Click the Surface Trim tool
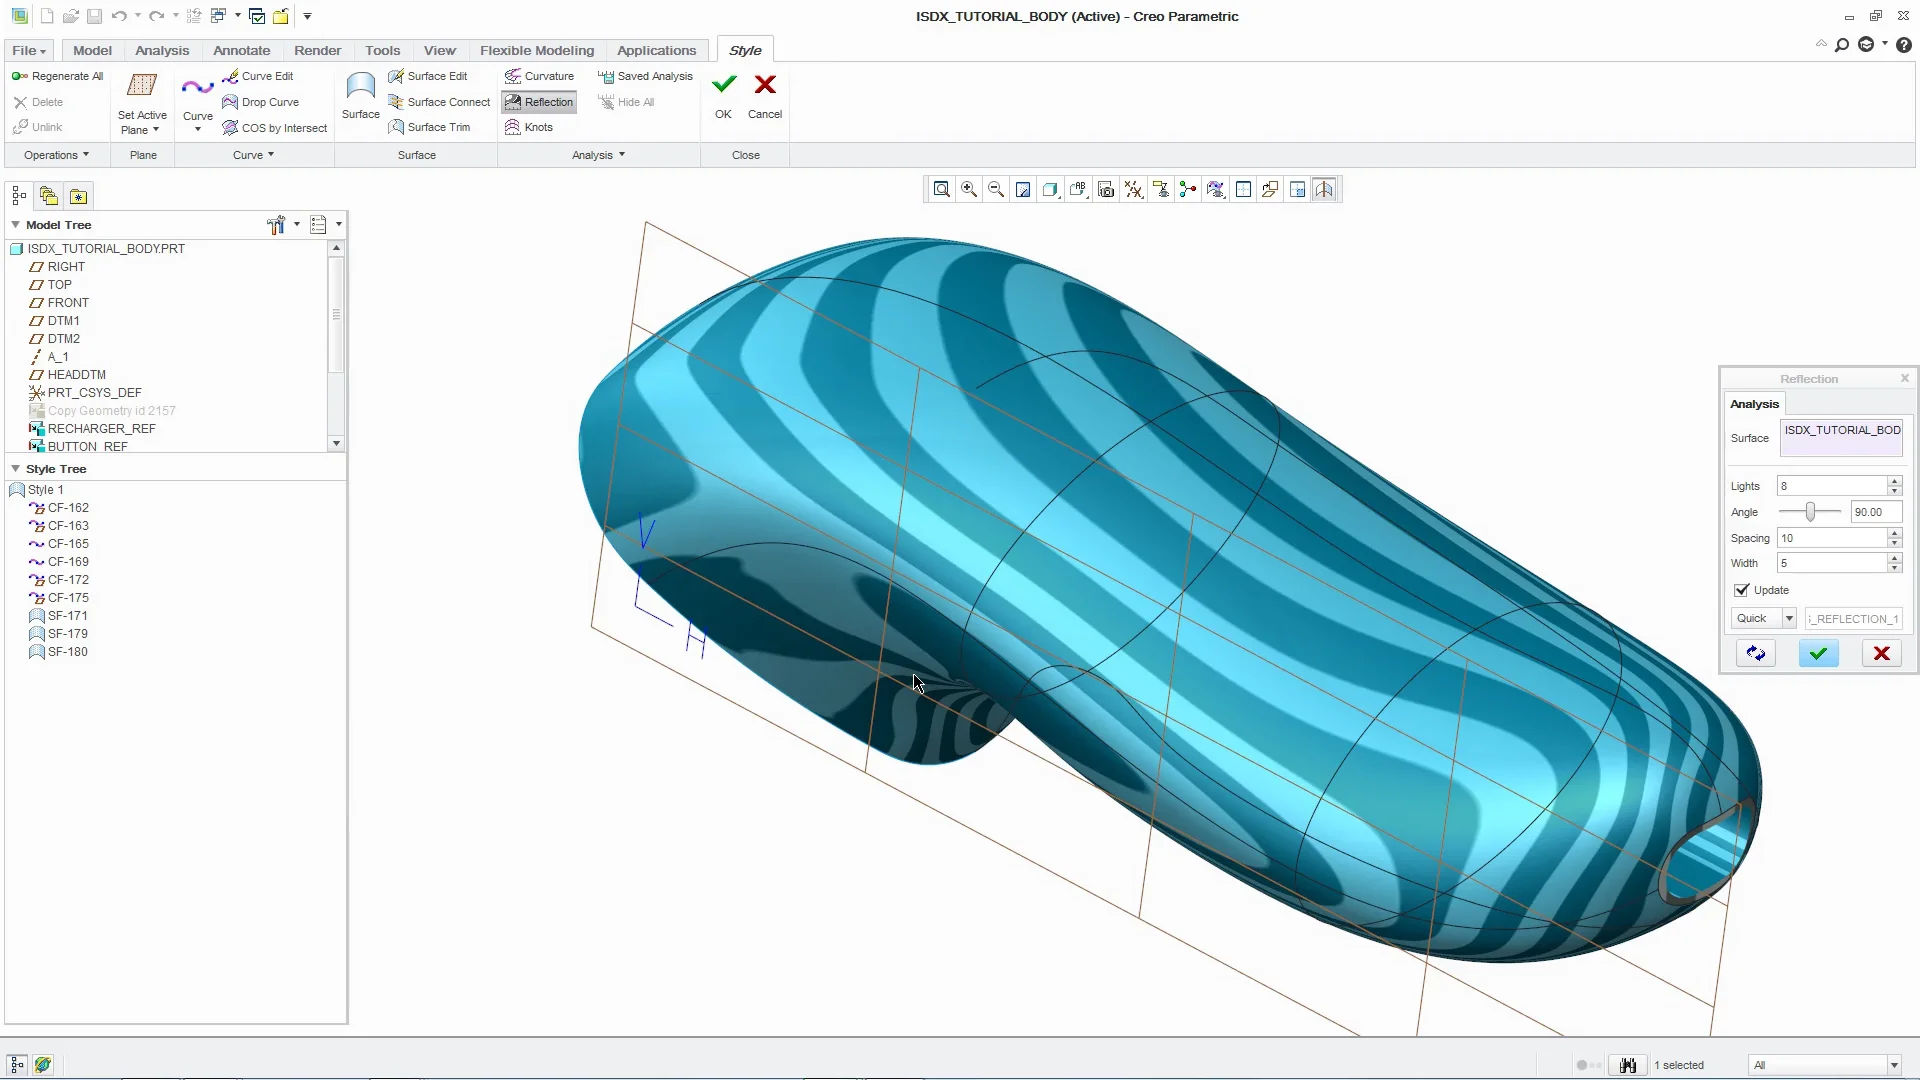This screenshot has height=1080, width=1920. [429, 127]
